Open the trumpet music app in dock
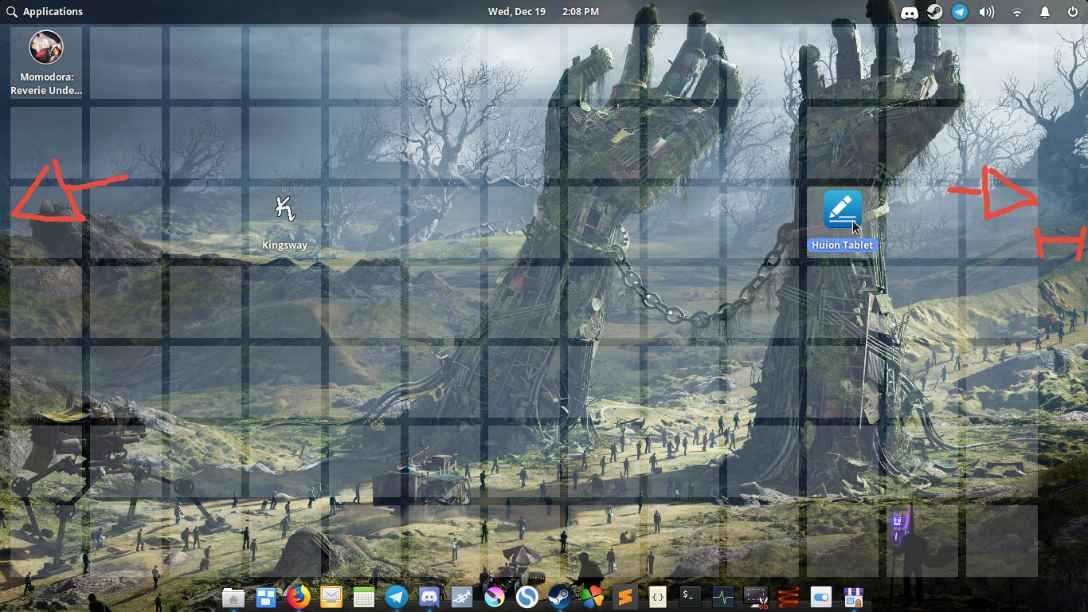Screen dimensions: 1088x612 [461, 597]
